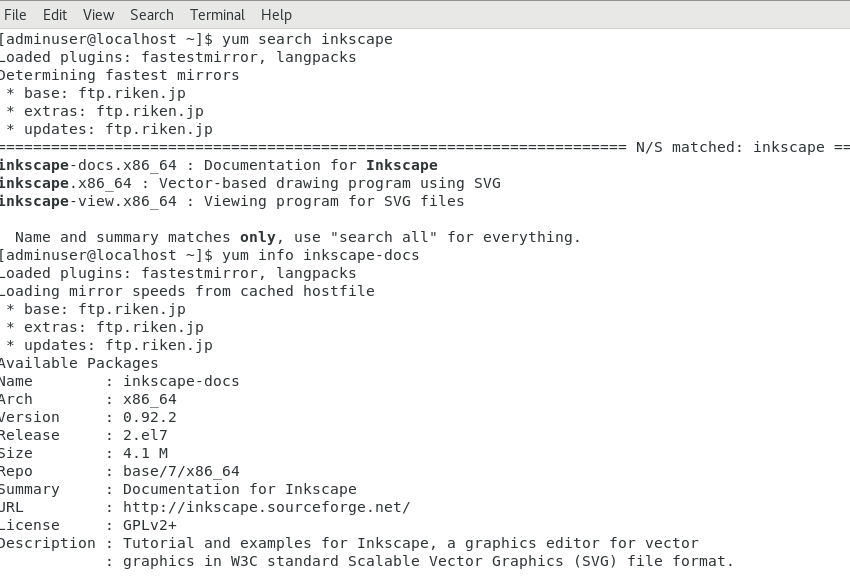
Task: Click the "Available Packages" heading line
Action: (x=78, y=363)
